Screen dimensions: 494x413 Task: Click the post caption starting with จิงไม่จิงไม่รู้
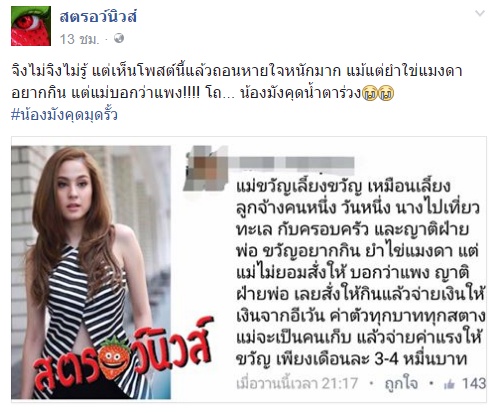click(237, 82)
